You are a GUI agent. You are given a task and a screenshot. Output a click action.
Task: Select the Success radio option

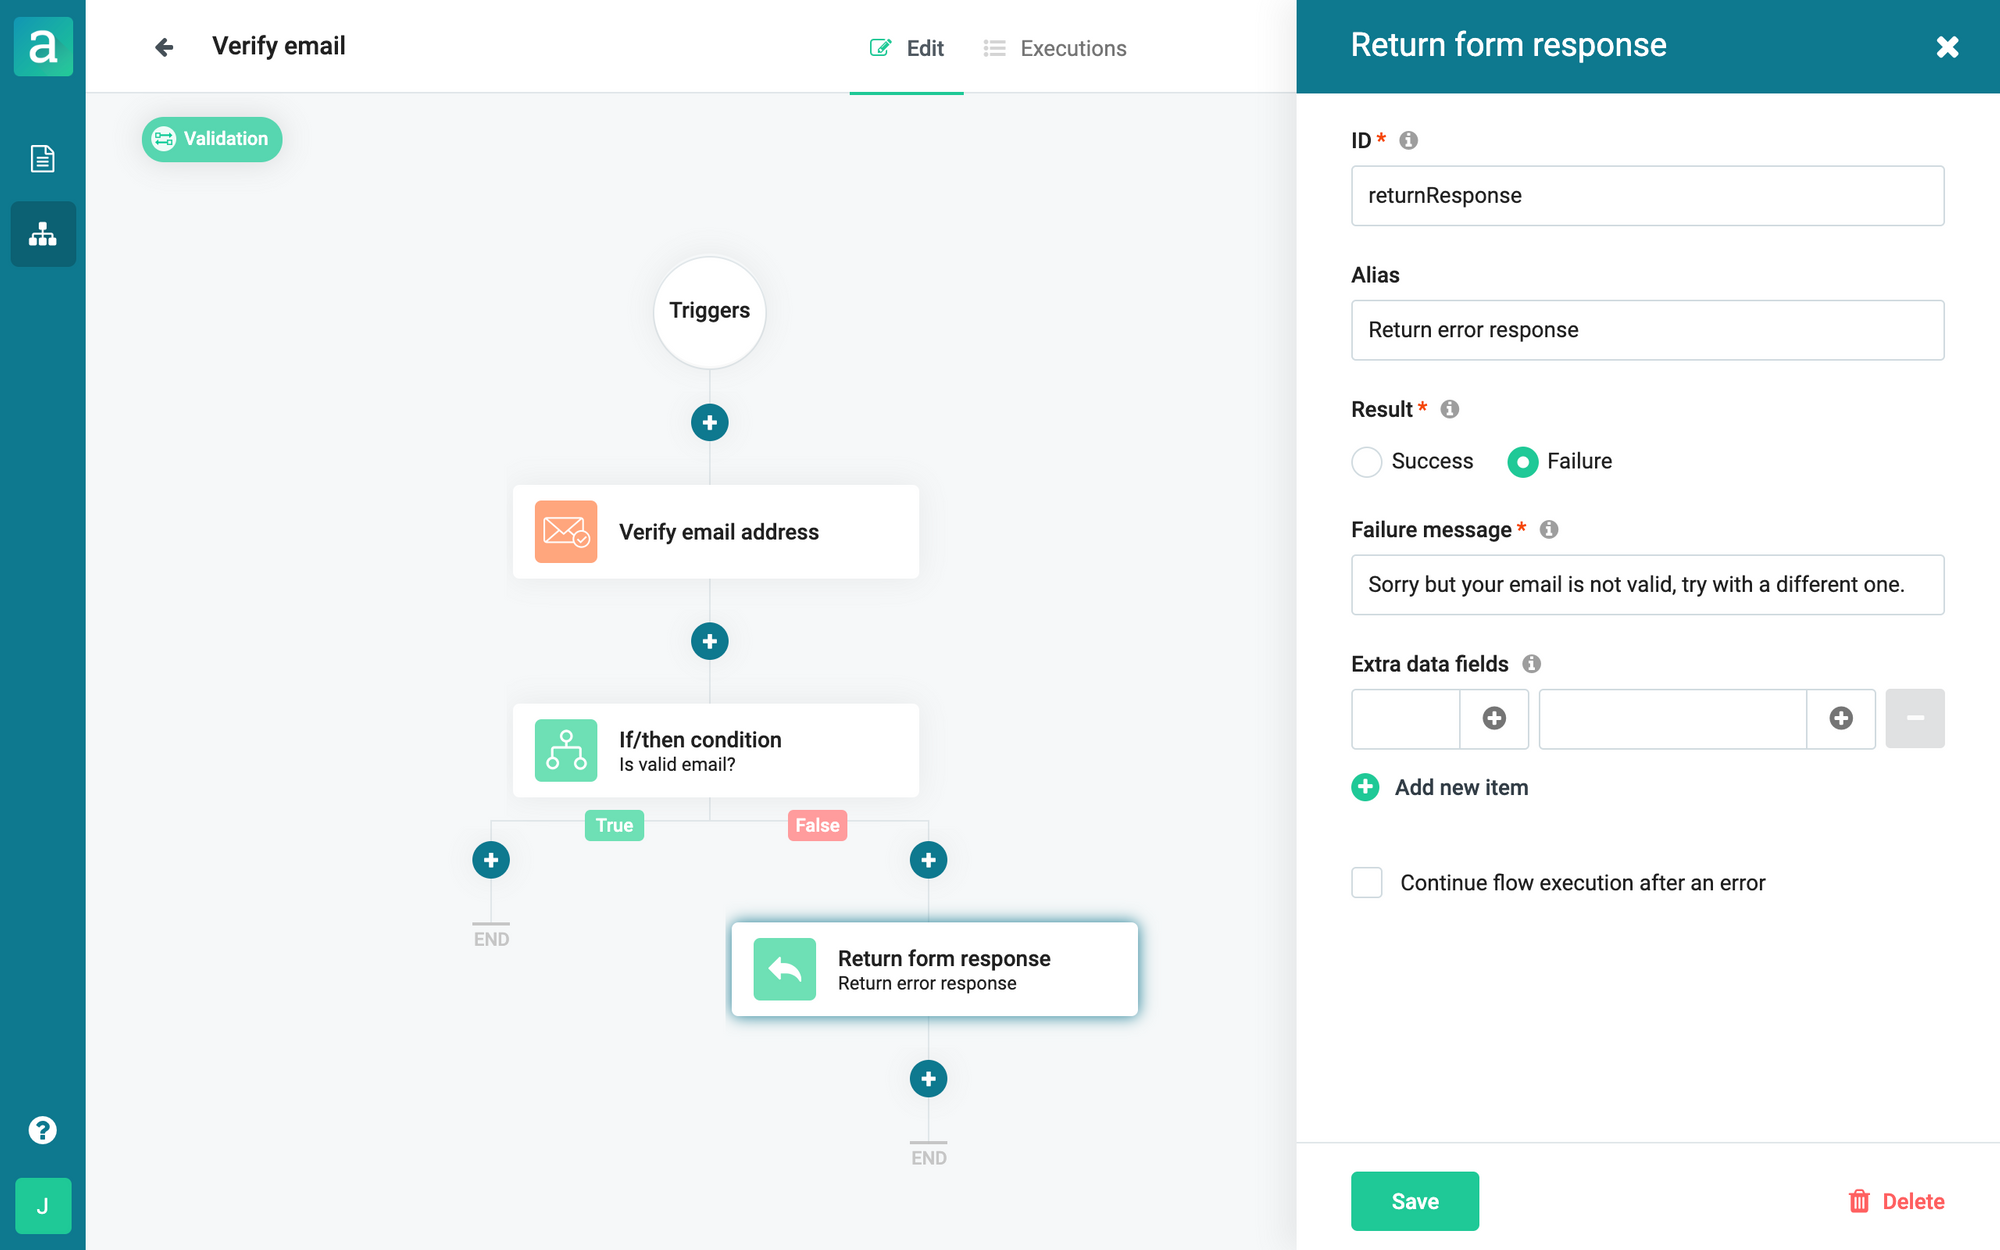(x=1367, y=462)
